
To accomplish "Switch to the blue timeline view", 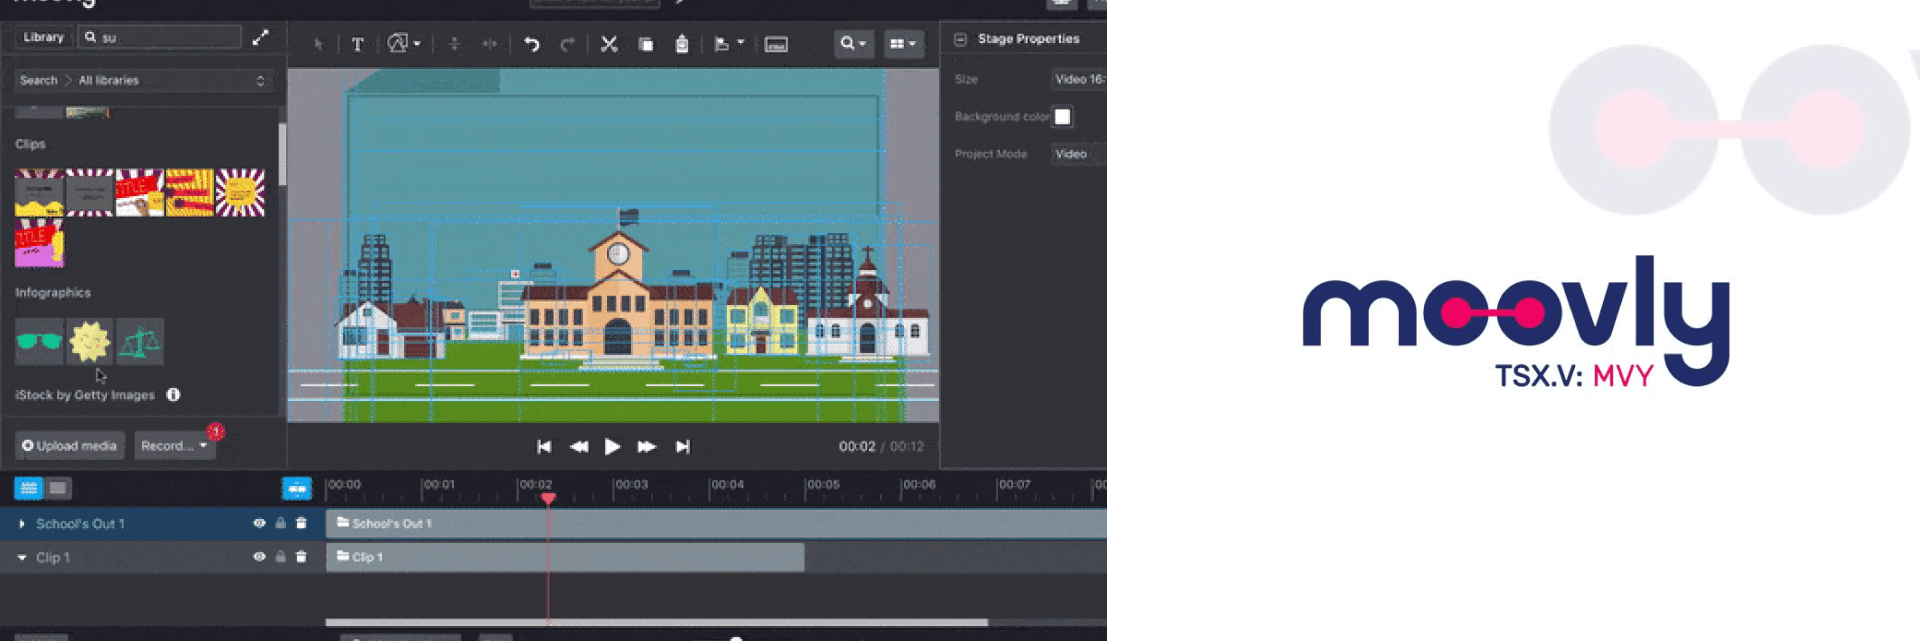I will [x=28, y=488].
